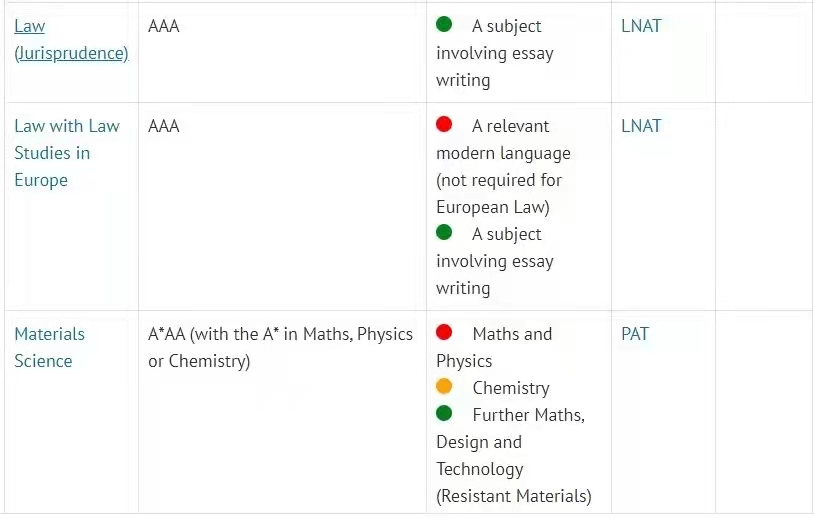
Task: Click the 'European Law)' text
Action: (x=493, y=207)
